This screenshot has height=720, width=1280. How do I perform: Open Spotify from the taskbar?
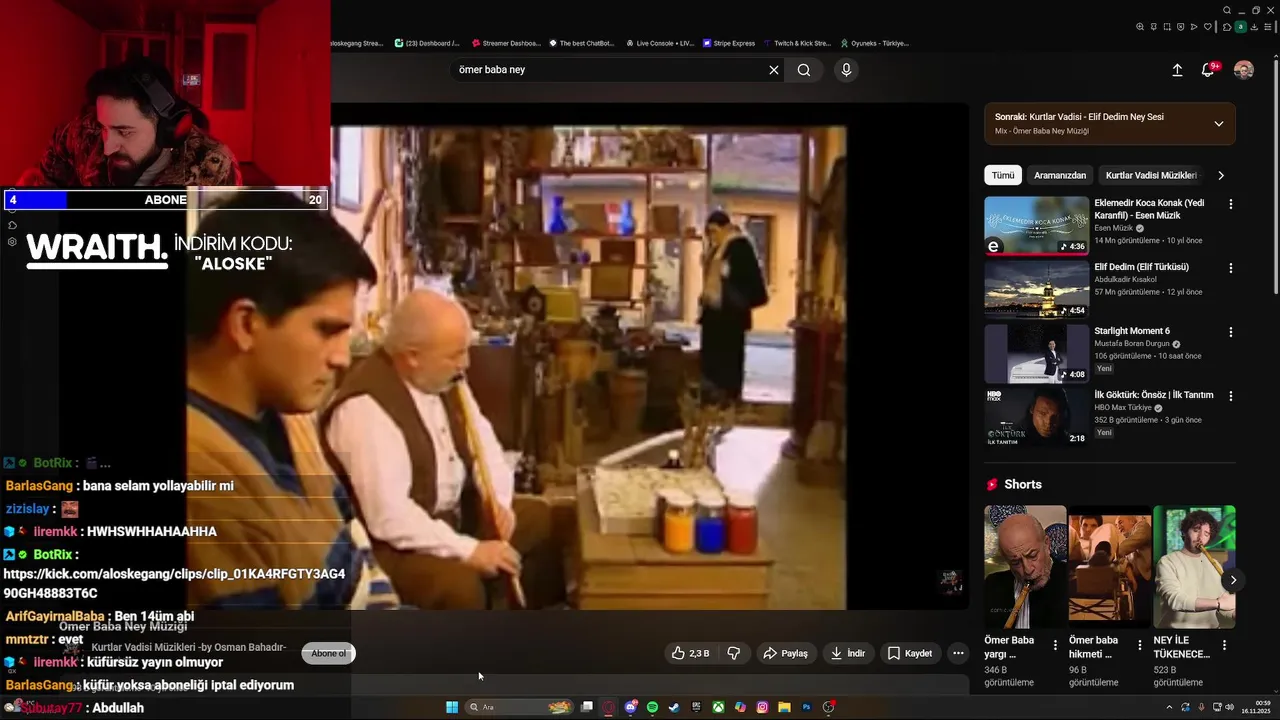pos(652,707)
